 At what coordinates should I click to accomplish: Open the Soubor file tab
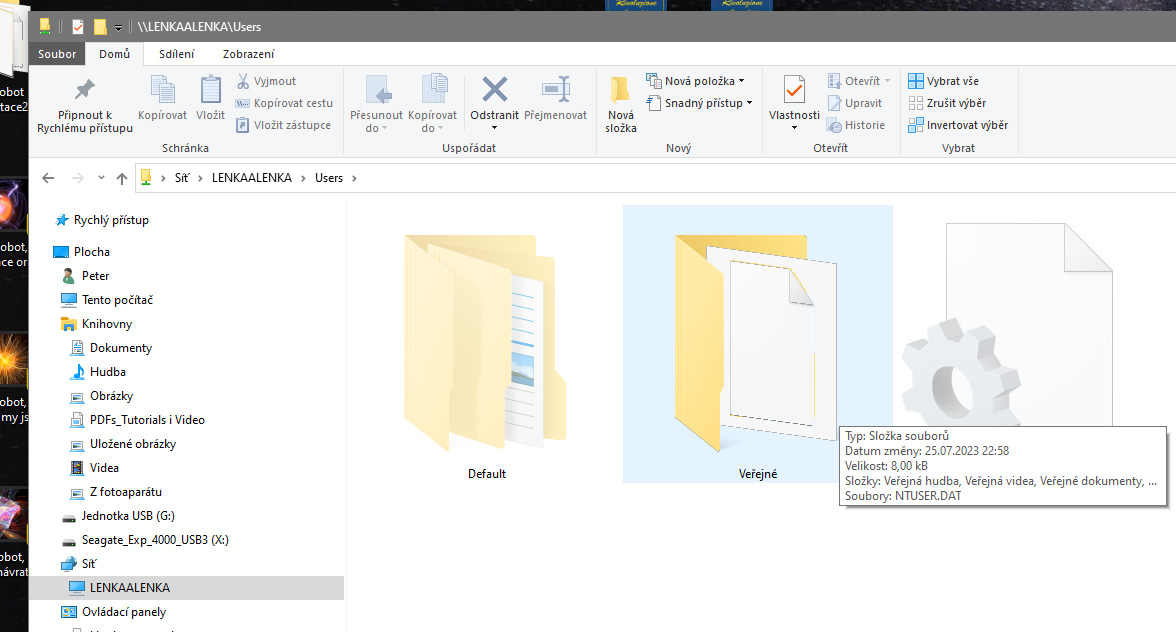(x=57, y=54)
